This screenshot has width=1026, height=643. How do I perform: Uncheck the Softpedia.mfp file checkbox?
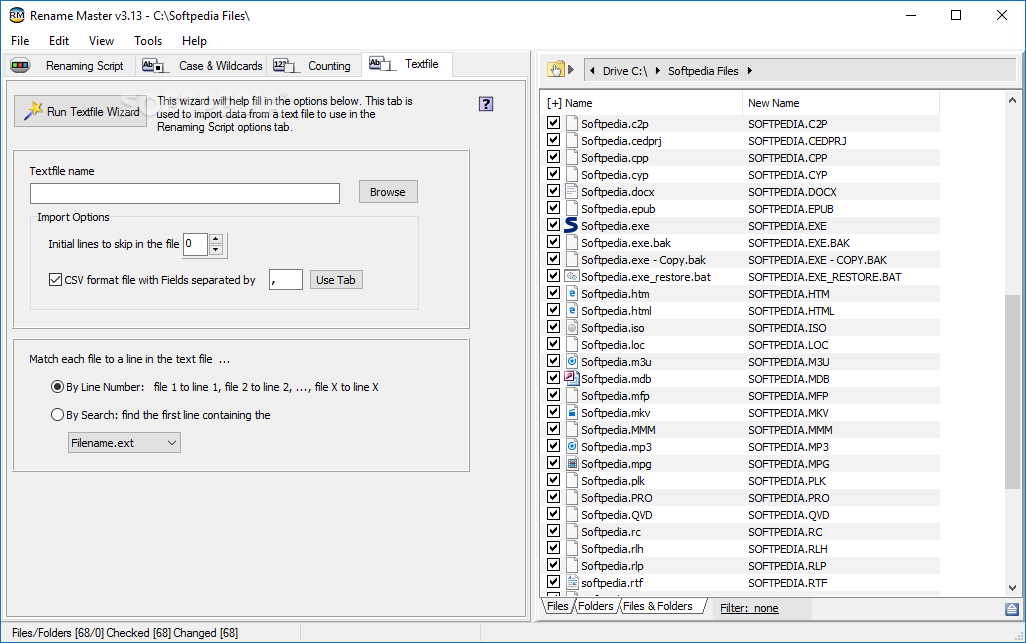pos(554,394)
